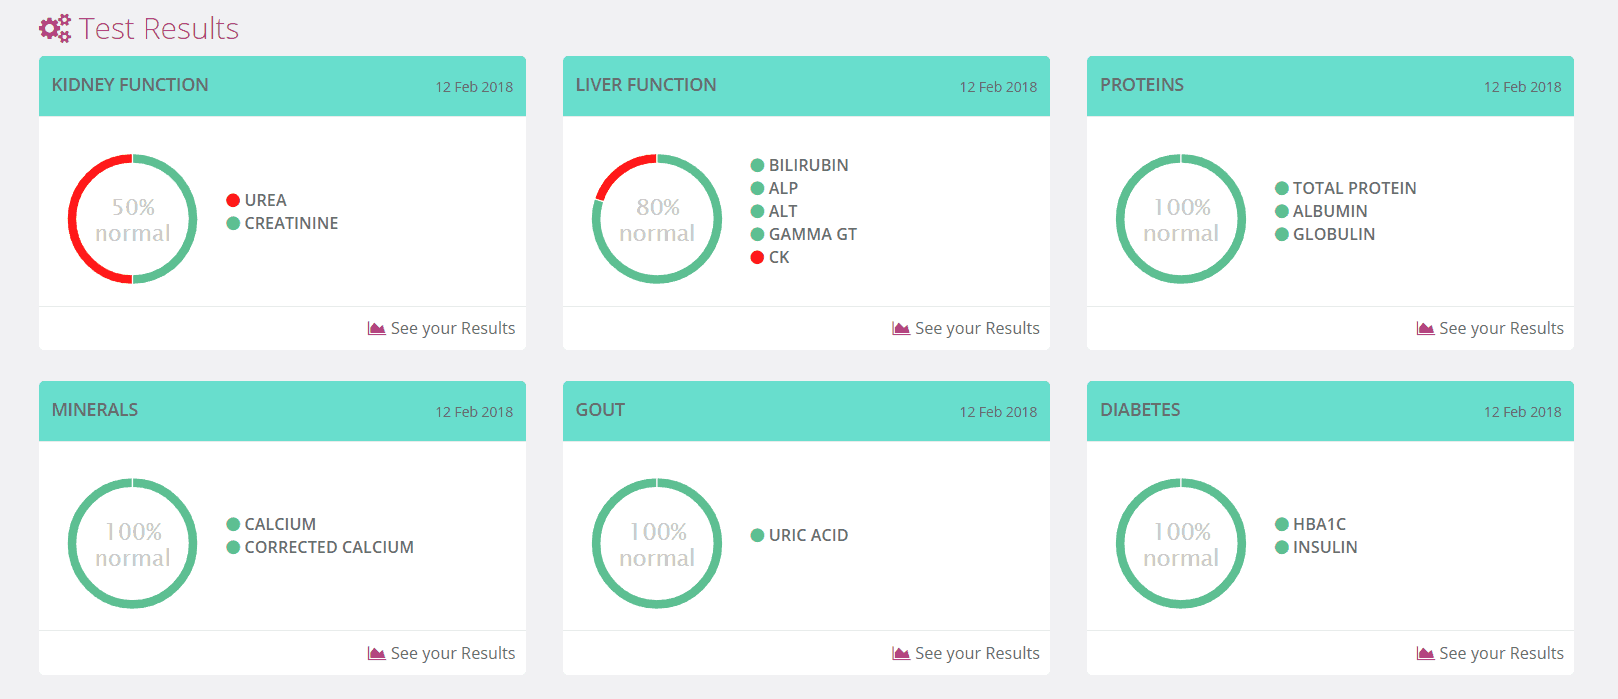Image resolution: width=1618 pixels, height=699 pixels.
Task: Choose the URIC ACID legend entry
Action: tap(808, 536)
